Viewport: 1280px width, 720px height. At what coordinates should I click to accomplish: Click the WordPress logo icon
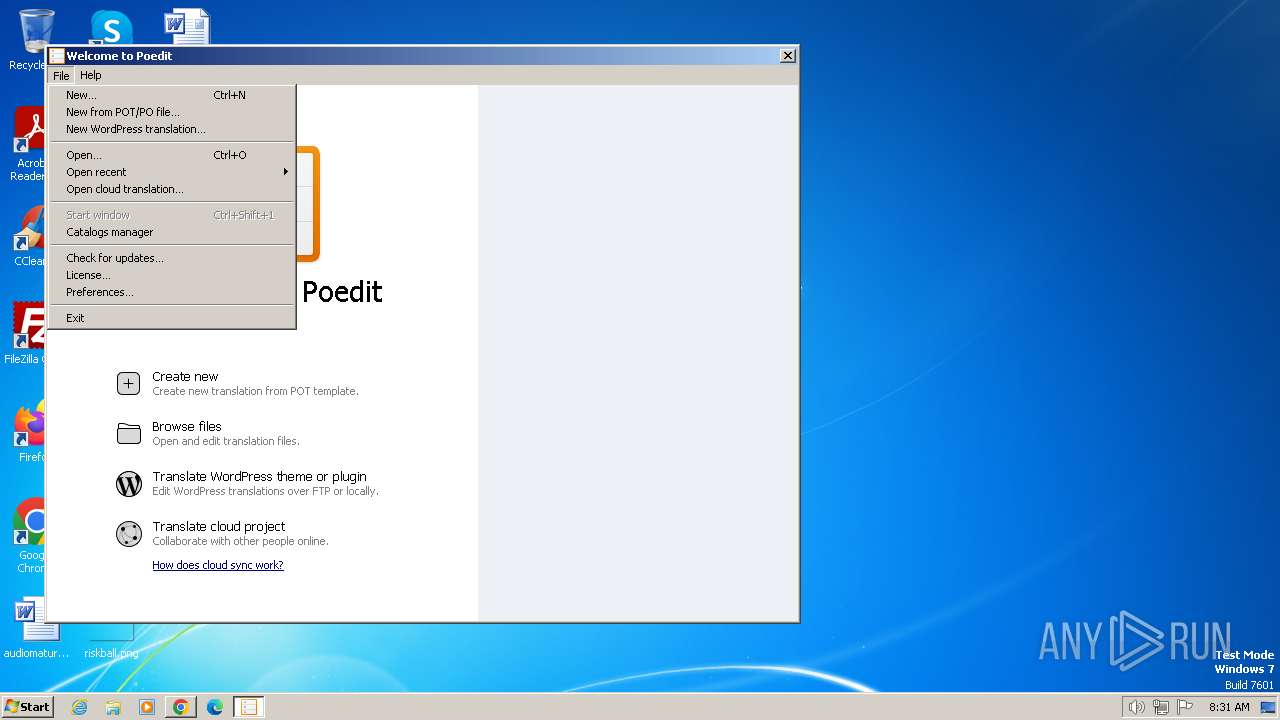click(x=128, y=484)
